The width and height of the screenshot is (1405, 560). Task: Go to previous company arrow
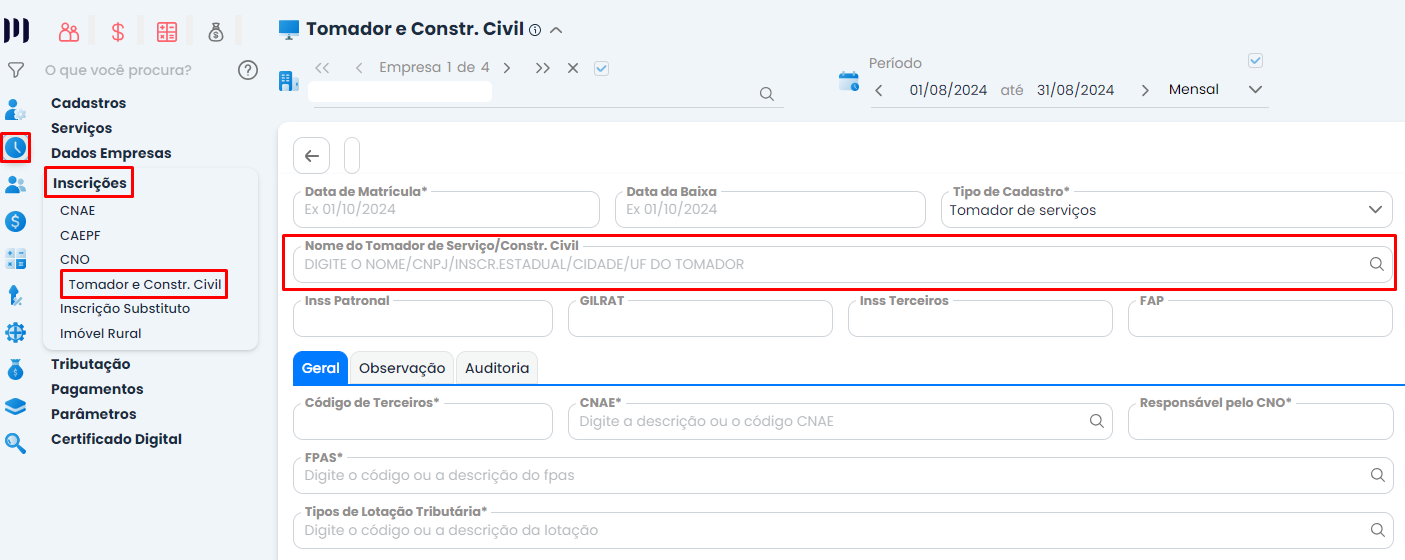tap(359, 68)
